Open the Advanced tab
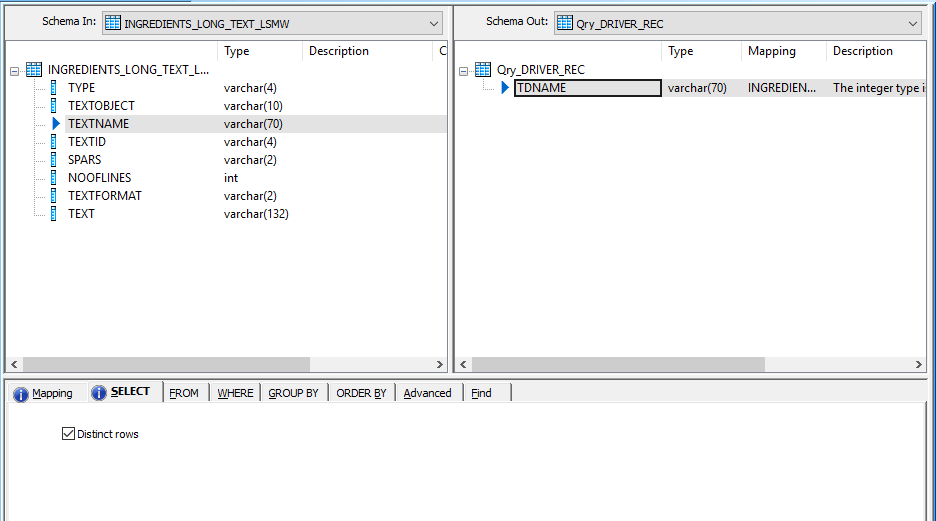 (427, 393)
